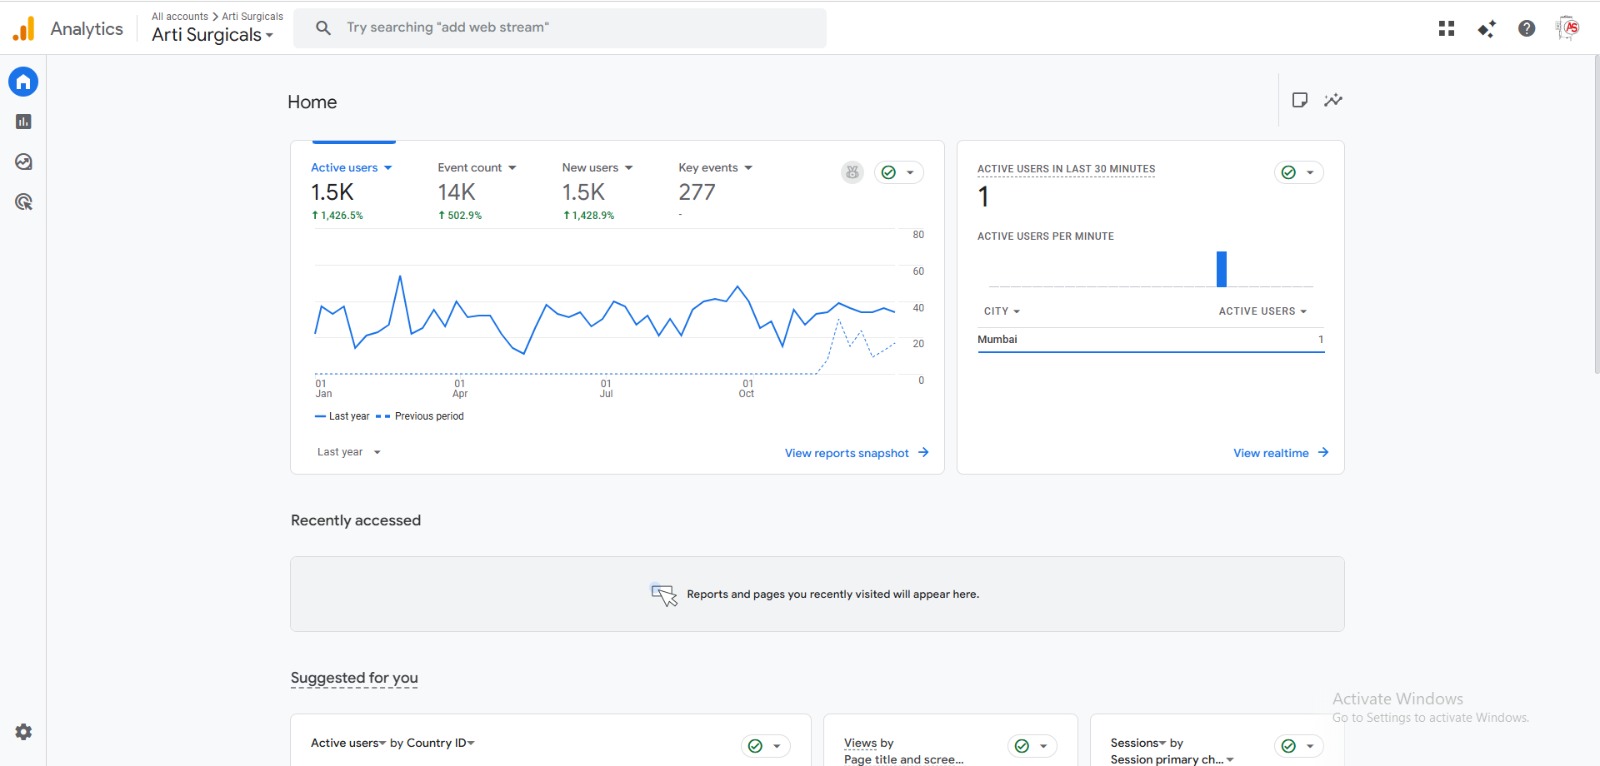
Task: Click the blue bar in per-minute chart
Action: [1221, 269]
